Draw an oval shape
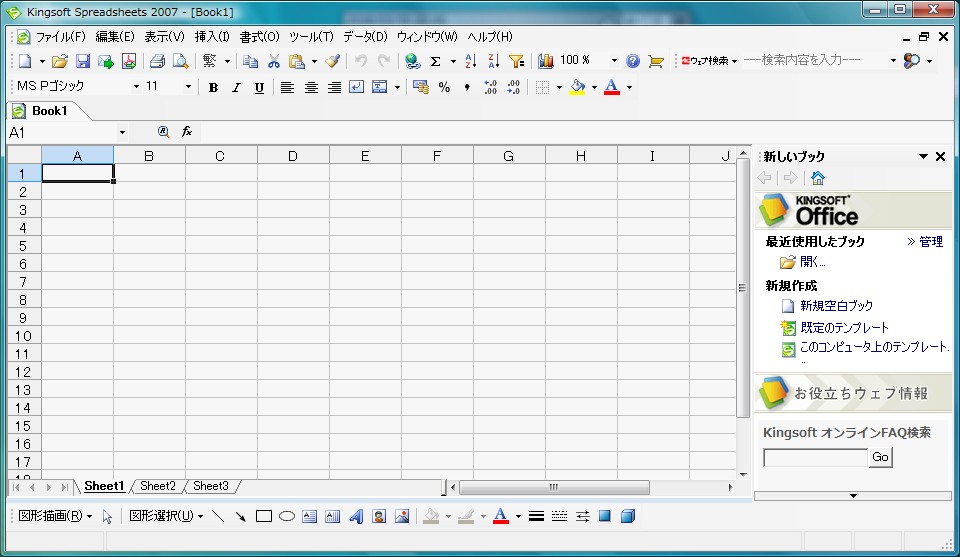The height and width of the screenshot is (557, 960). tap(287, 516)
